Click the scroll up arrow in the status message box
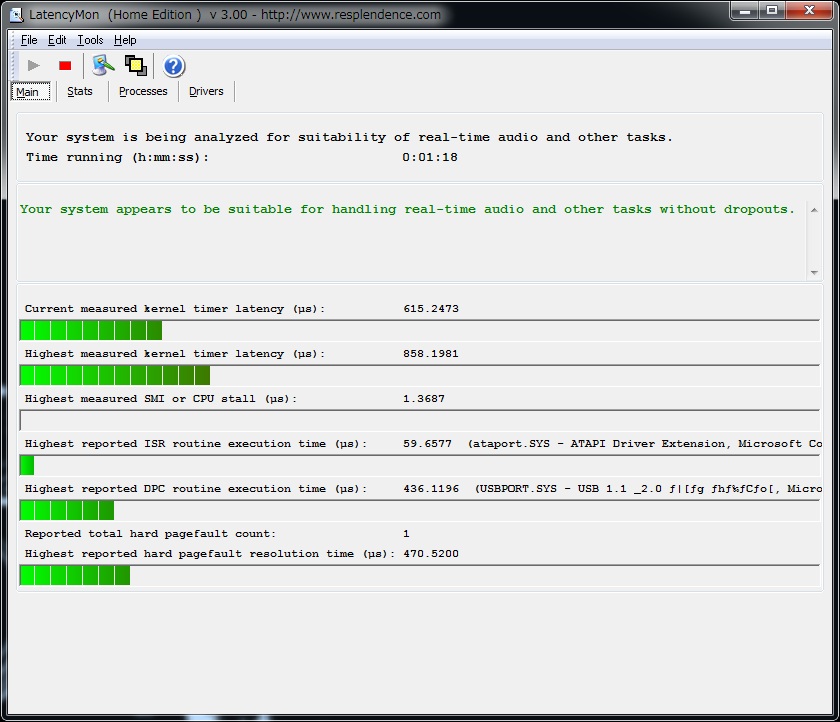840x722 pixels. (x=813, y=210)
